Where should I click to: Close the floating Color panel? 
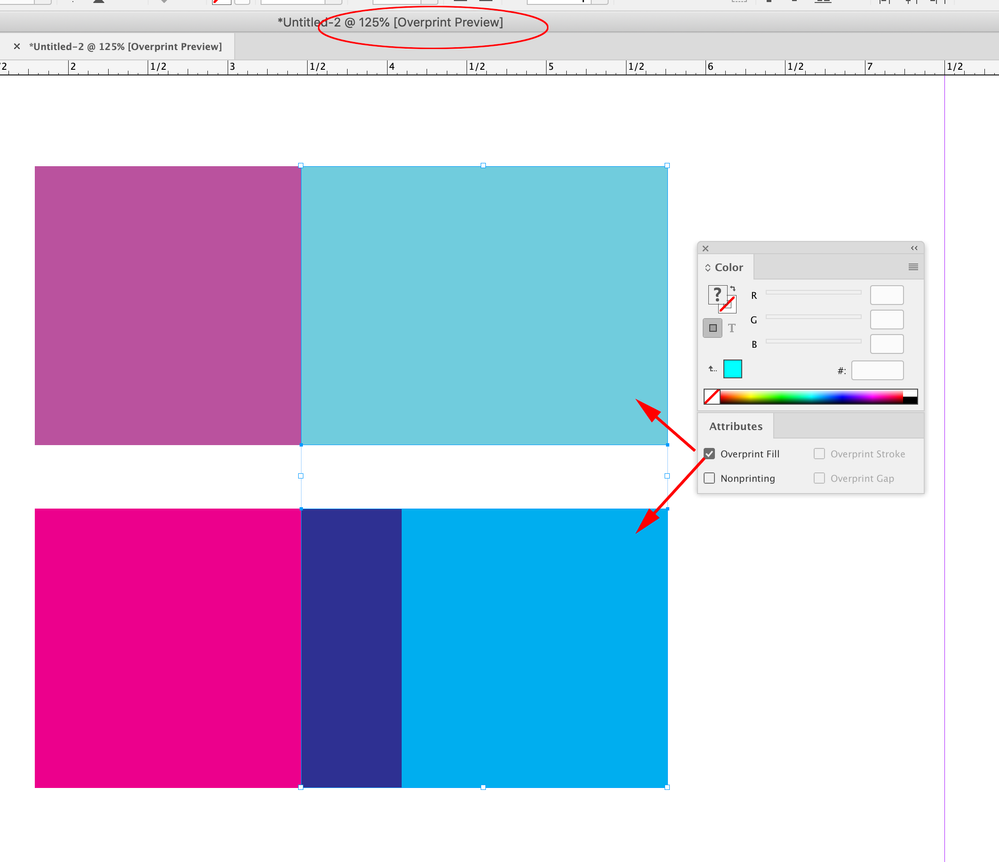[706, 248]
